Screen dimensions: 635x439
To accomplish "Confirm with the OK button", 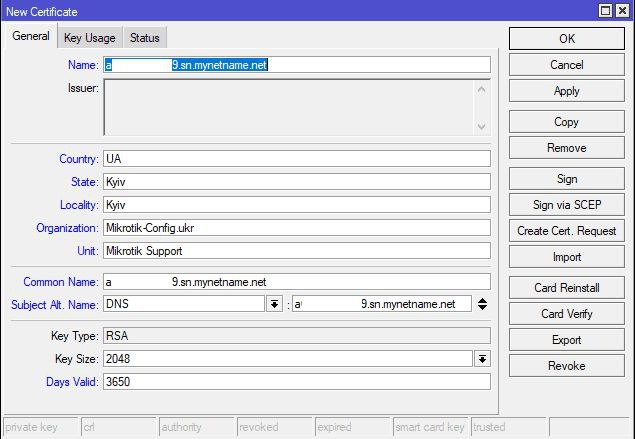I will (x=567, y=39).
